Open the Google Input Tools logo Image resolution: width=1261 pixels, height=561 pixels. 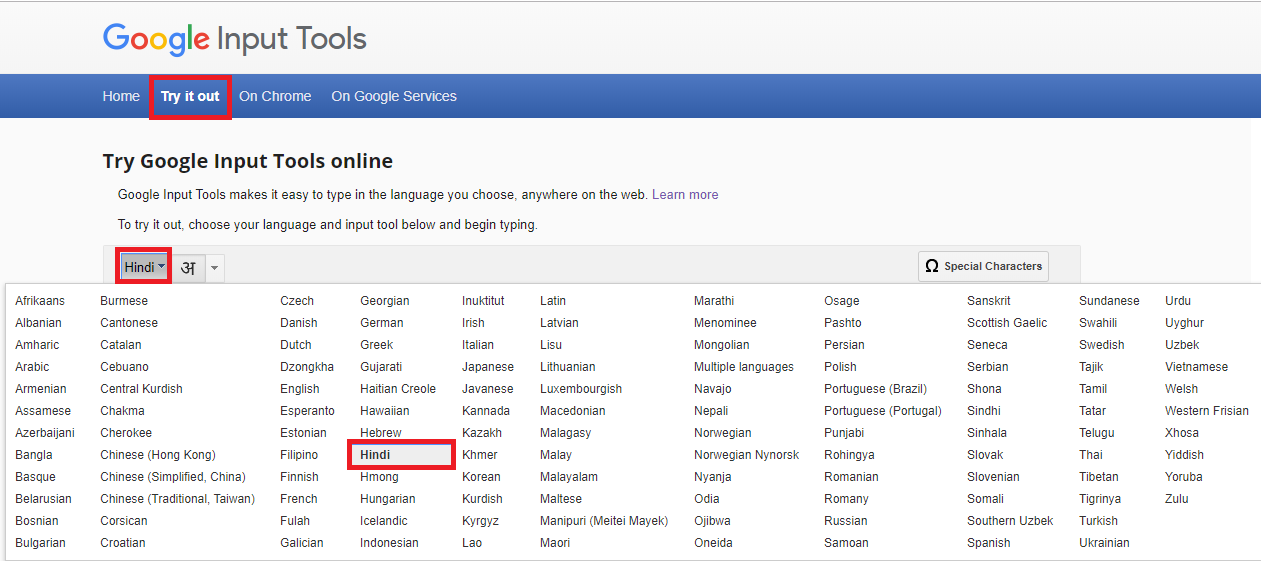(x=235, y=39)
